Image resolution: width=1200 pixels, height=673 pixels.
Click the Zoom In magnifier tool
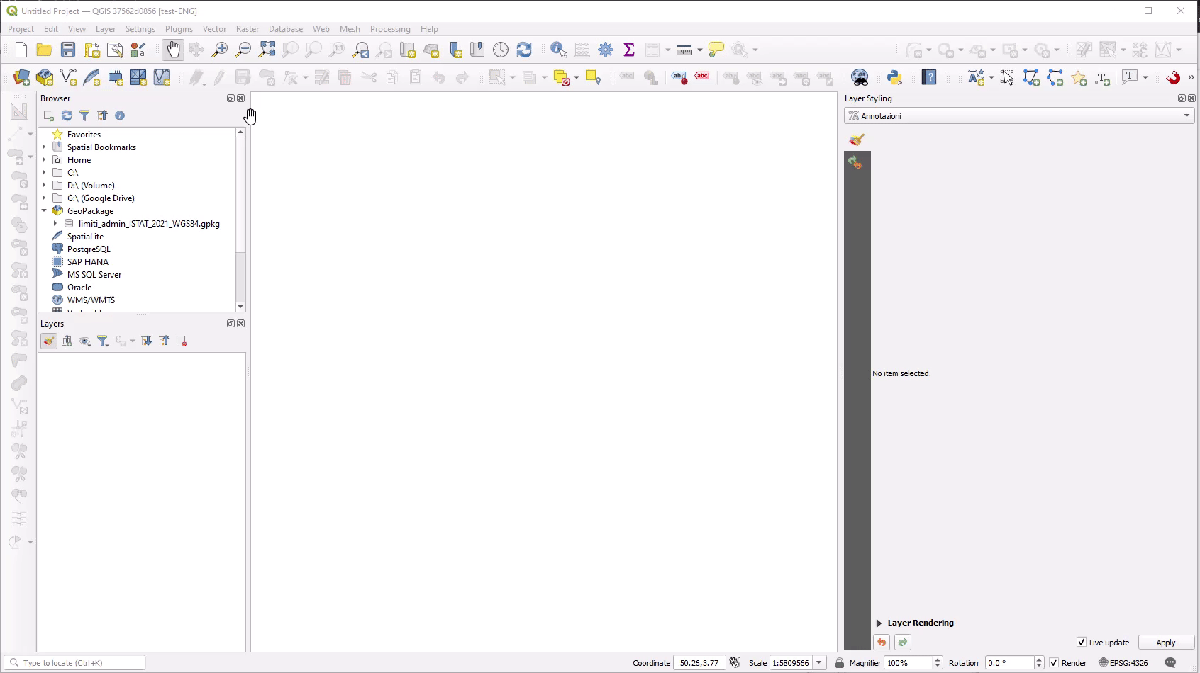click(219, 50)
